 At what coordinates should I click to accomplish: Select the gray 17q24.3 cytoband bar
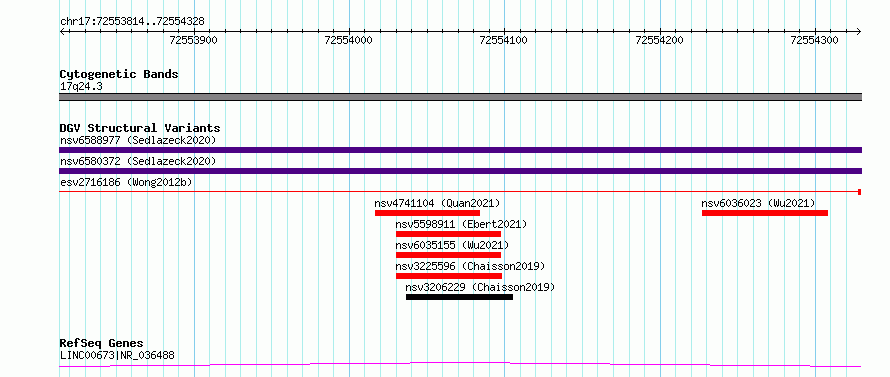point(460,97)
